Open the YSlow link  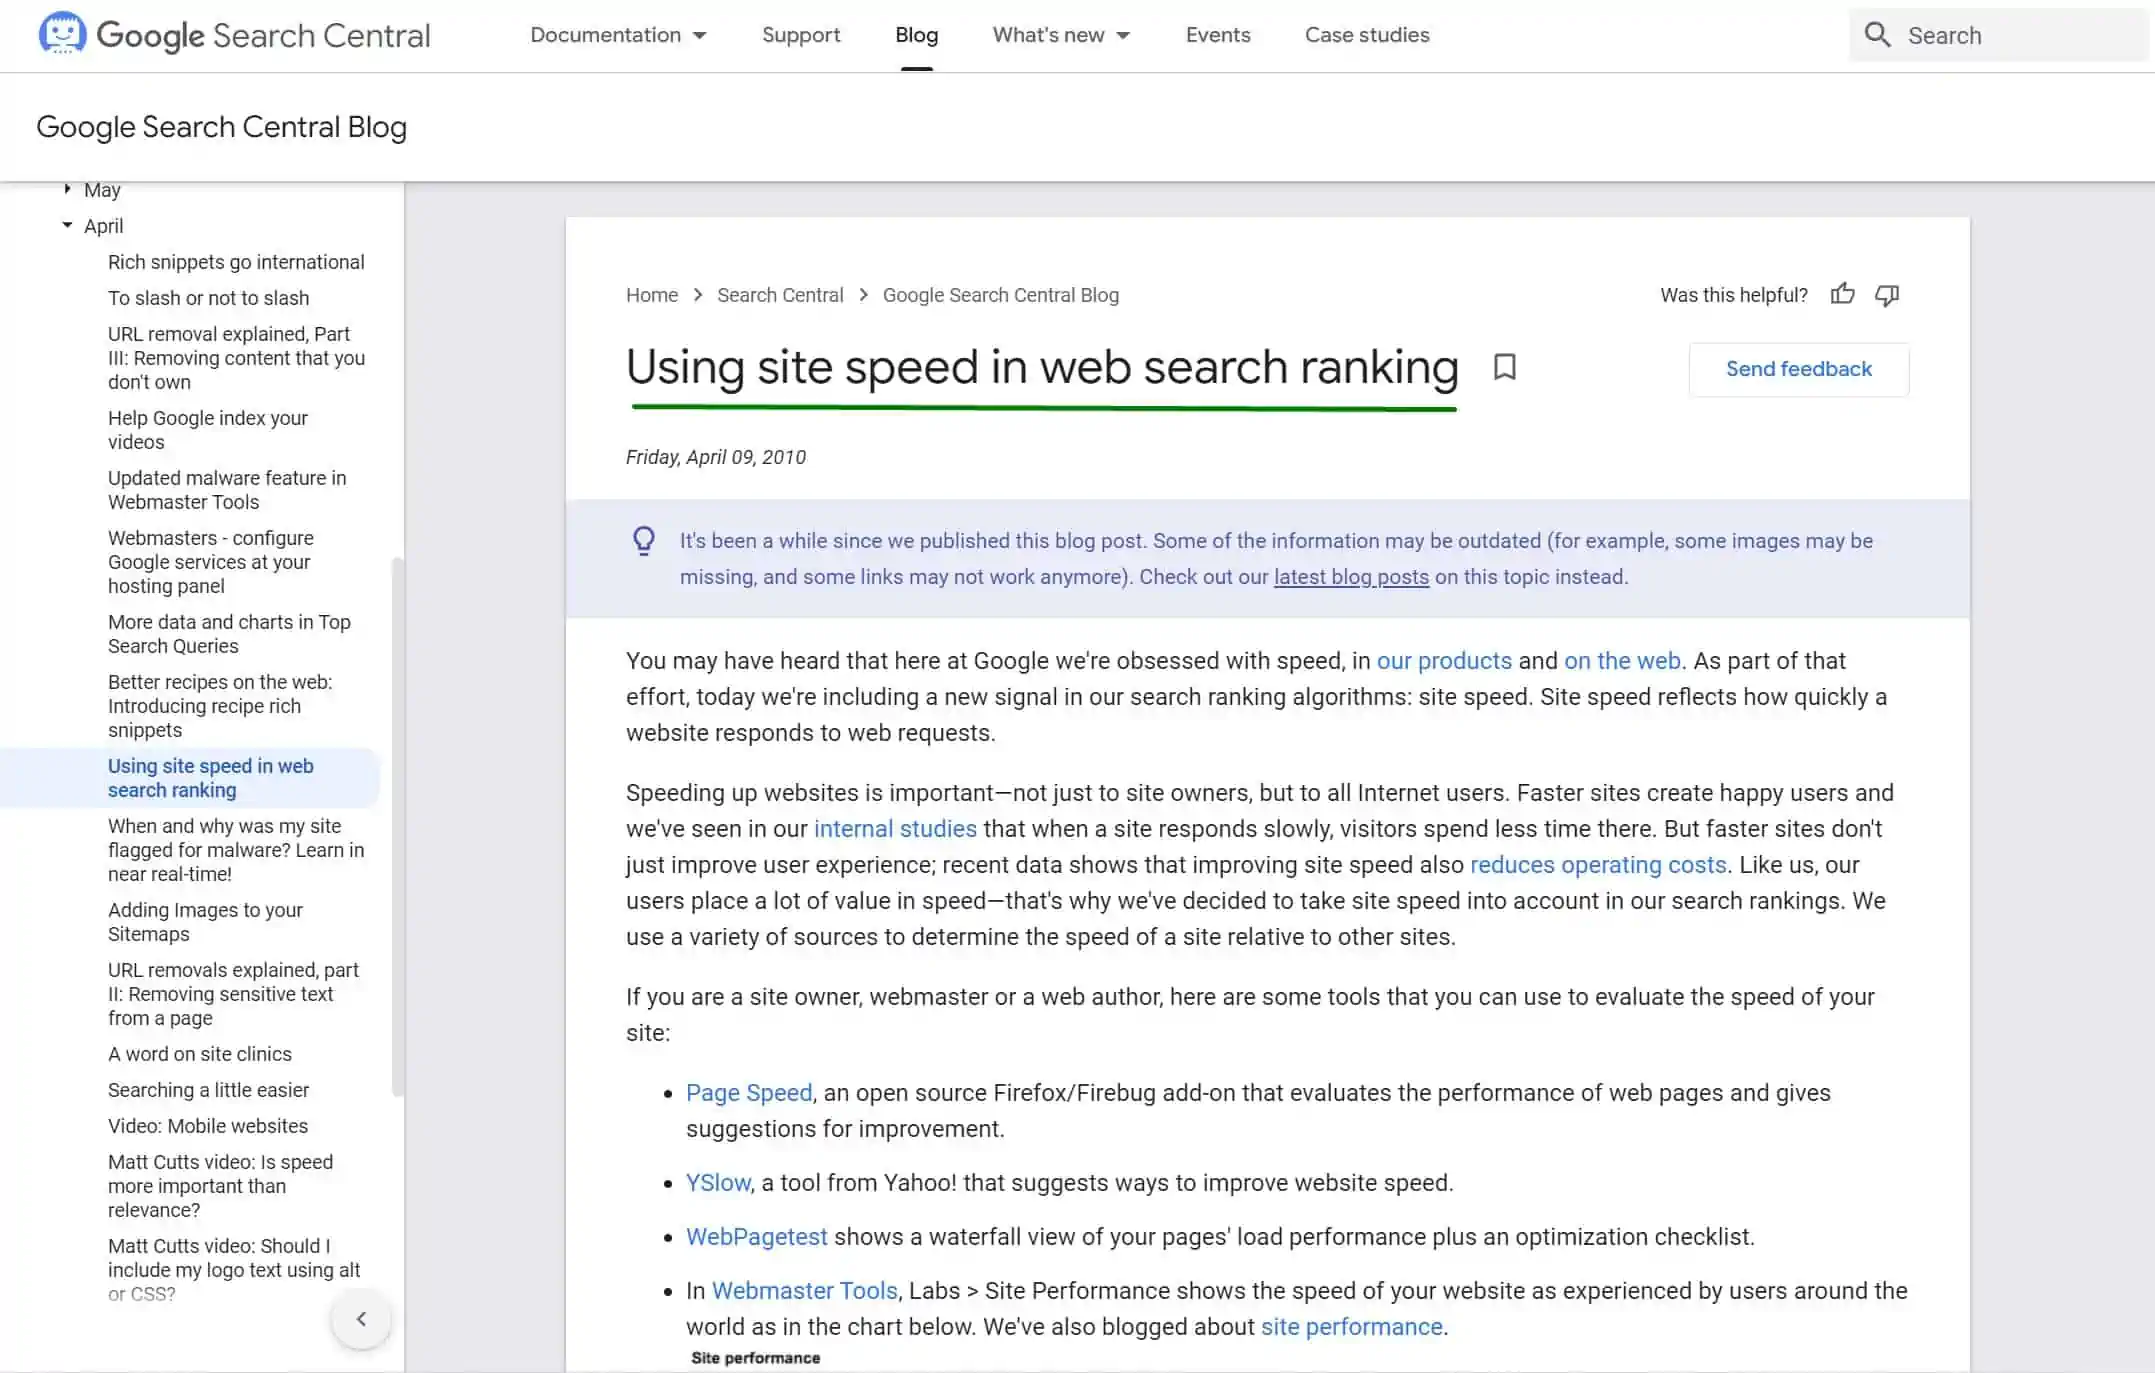click(x=718, y=1183)
